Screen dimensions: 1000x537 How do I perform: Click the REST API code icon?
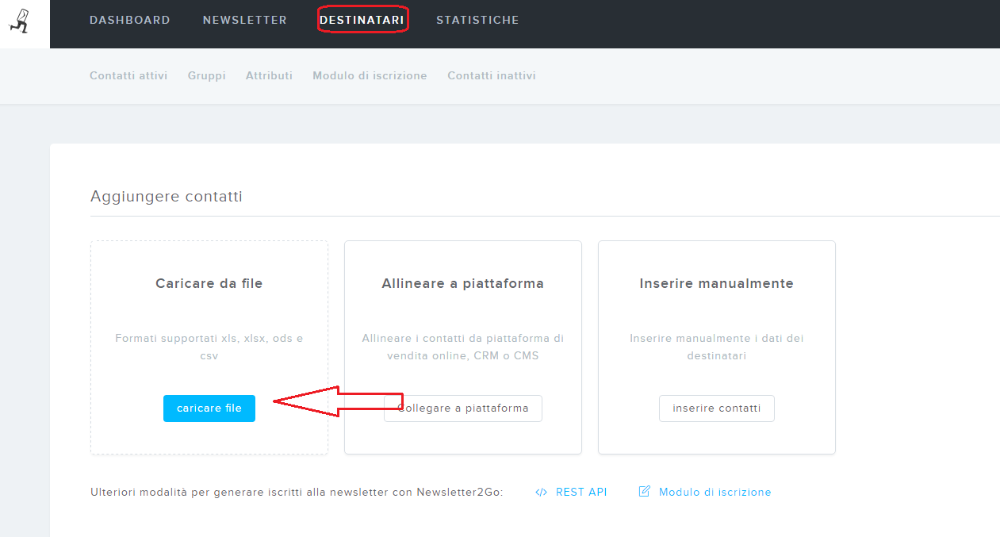tap(541, 492)
